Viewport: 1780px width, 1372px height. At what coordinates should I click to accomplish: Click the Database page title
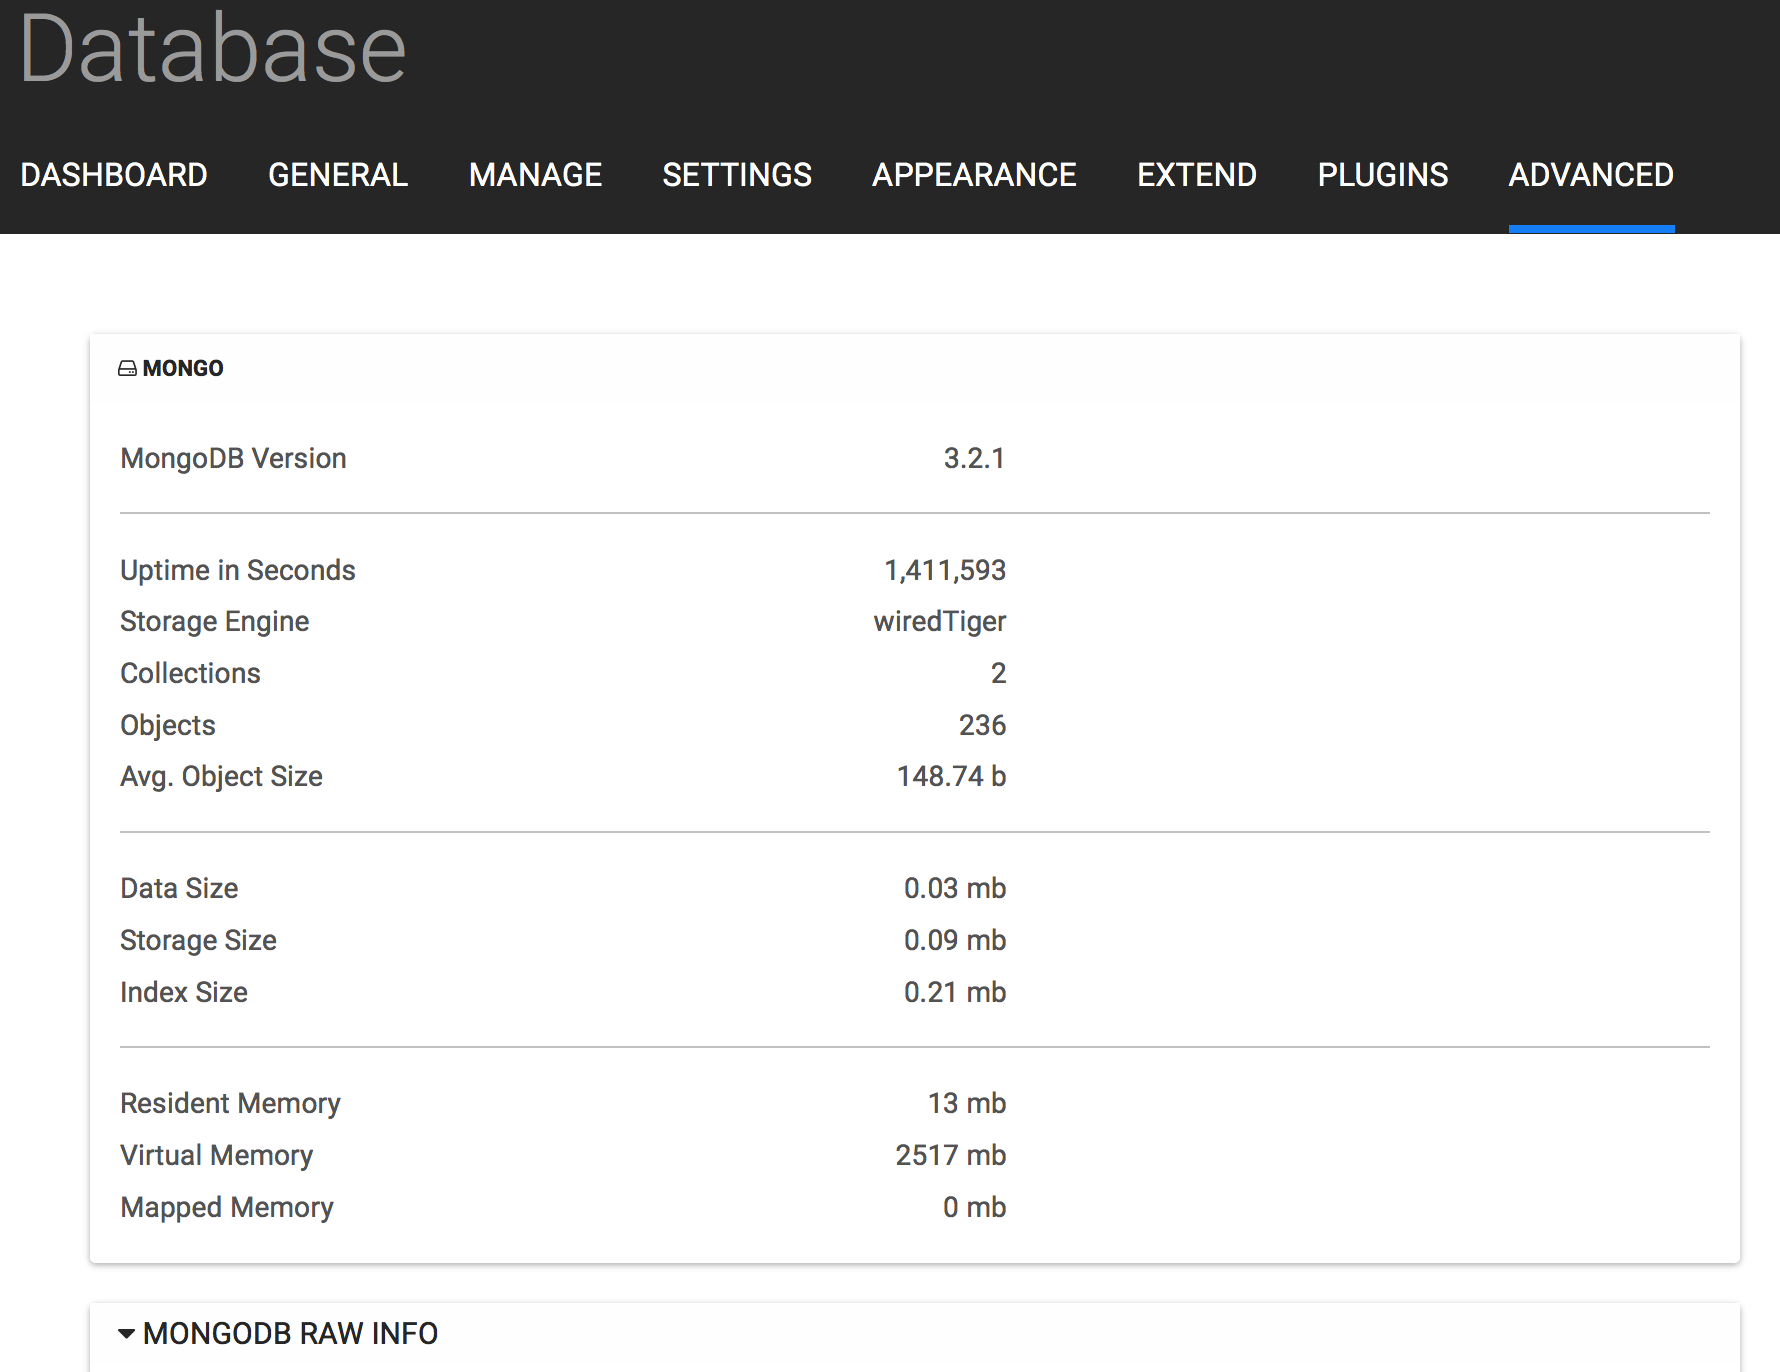point(213,48)
